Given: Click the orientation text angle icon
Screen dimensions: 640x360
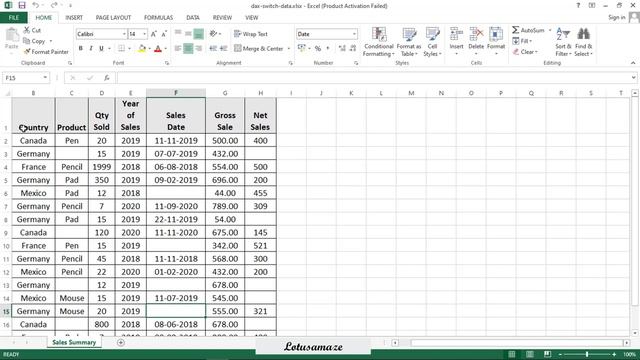Looking at the screenshot, I should click(213, 34).
